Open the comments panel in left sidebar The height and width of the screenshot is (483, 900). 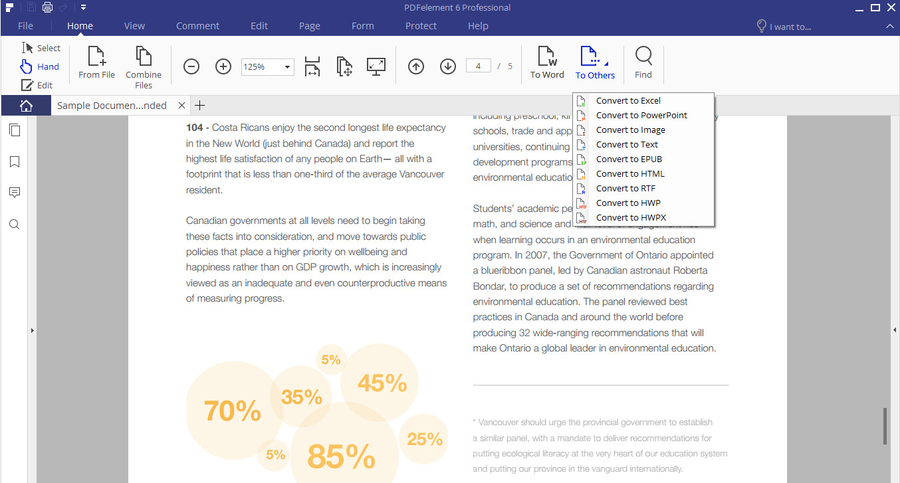(x=14, y=192)
